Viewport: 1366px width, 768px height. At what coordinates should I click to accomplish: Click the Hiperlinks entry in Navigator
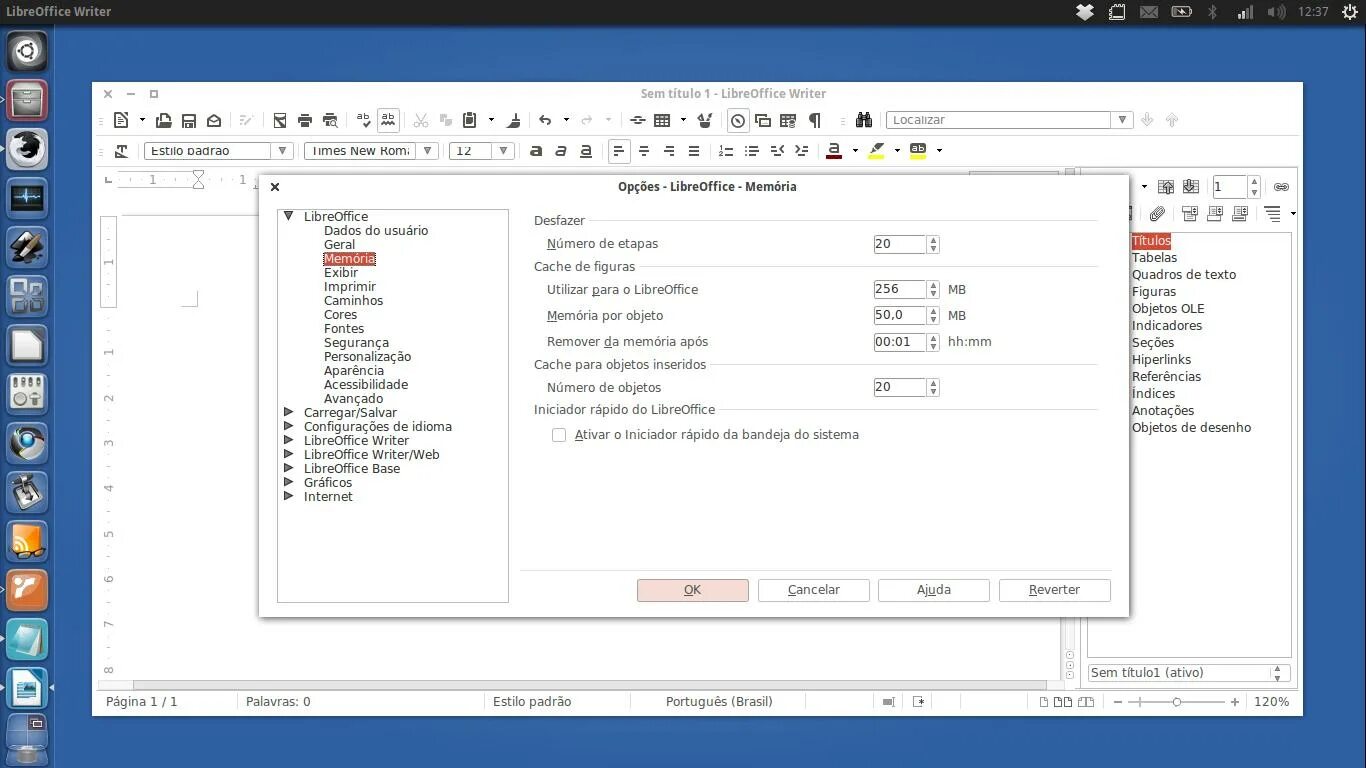pyautogui.click(x=1161, y=359)
